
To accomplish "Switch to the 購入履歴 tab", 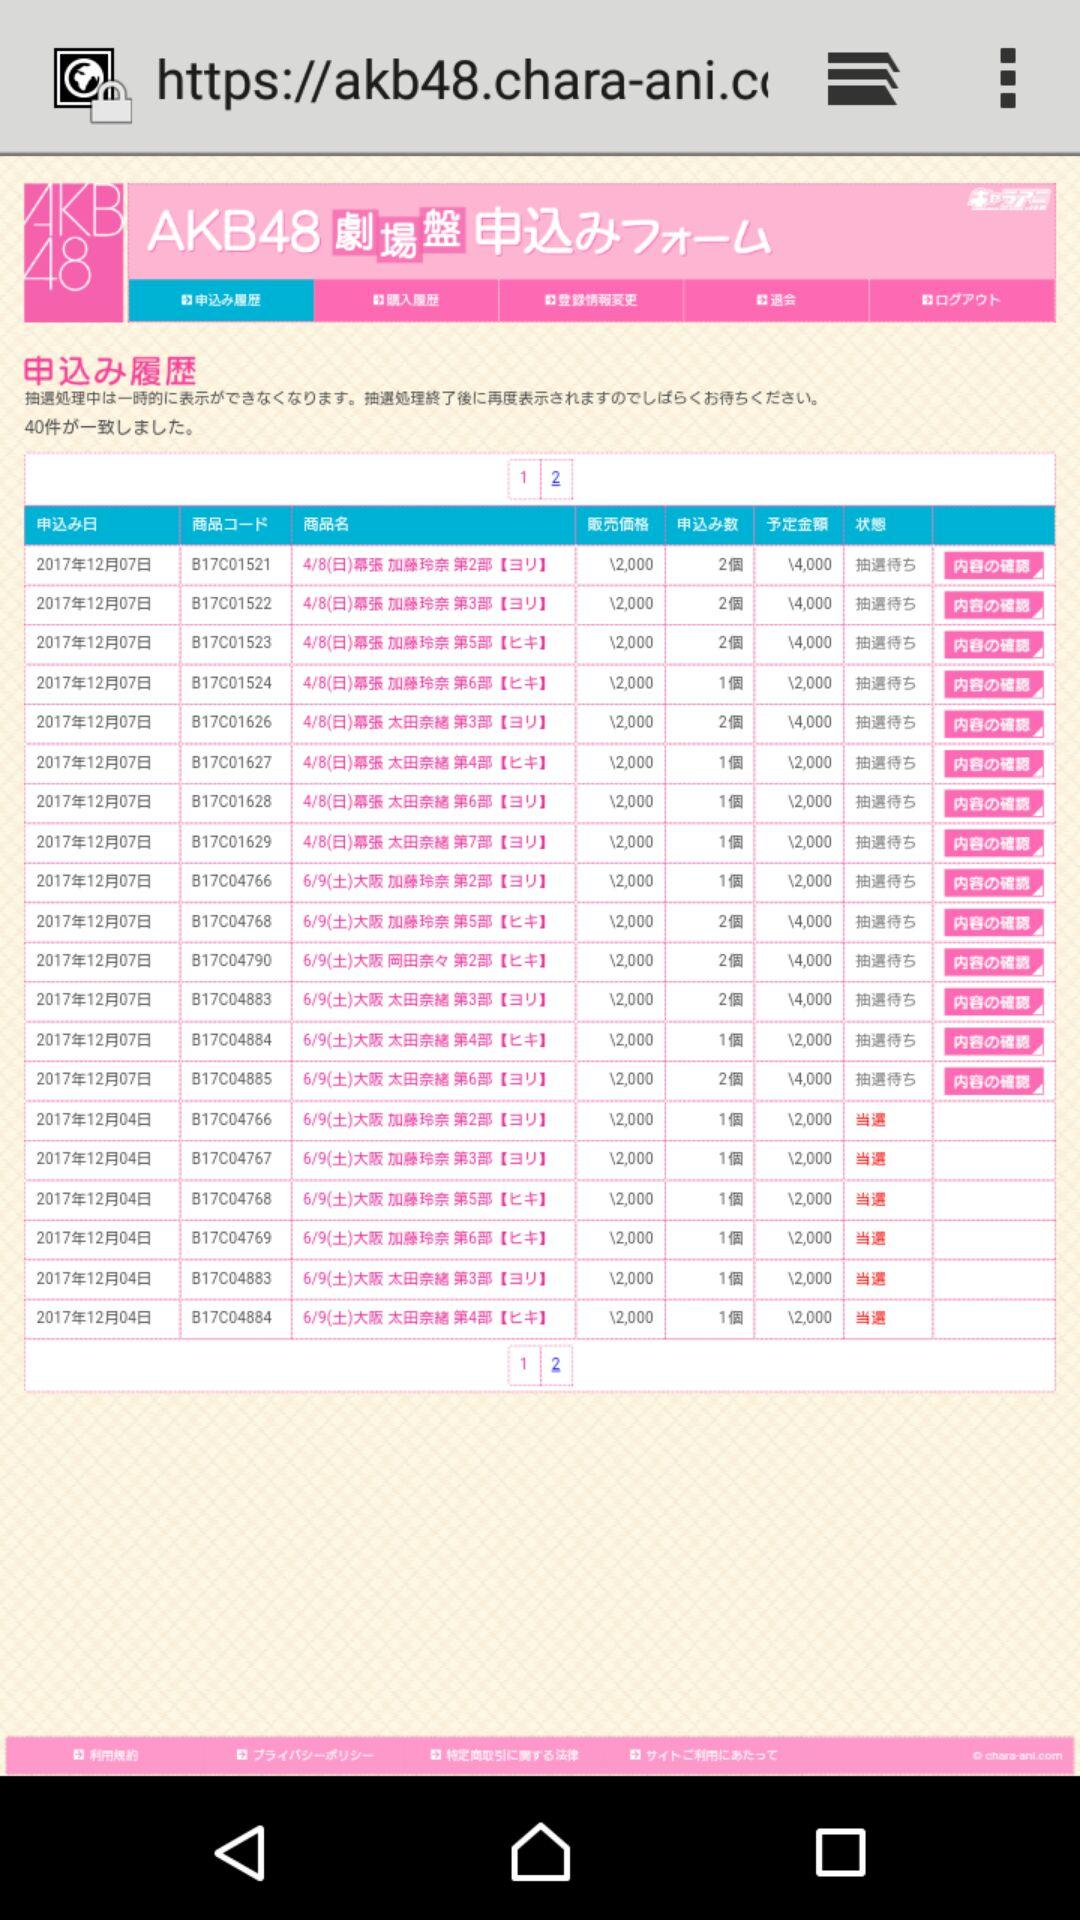I will (406, 300).
